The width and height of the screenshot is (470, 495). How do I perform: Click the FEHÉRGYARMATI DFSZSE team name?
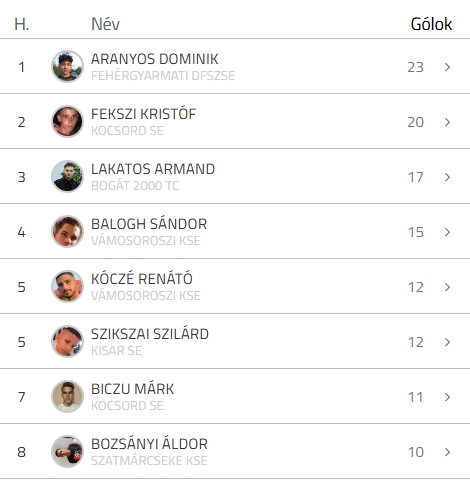(x=163, y=76)
